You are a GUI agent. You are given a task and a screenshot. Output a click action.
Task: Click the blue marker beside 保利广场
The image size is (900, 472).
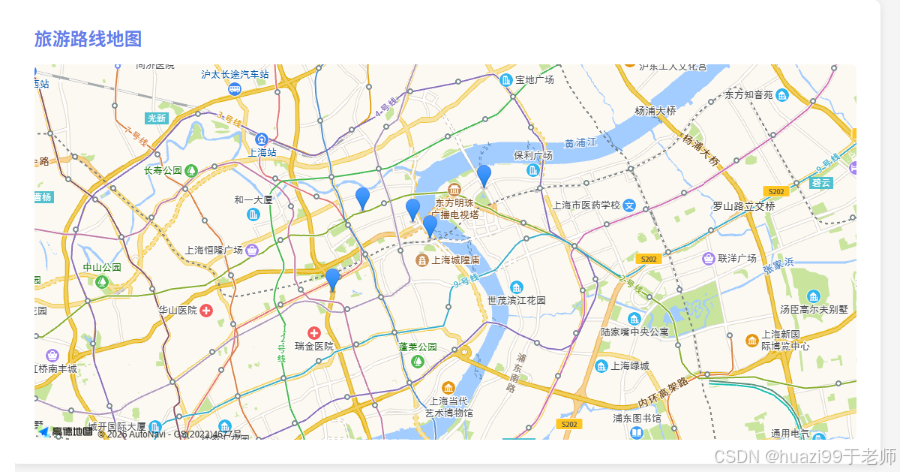[484, 176]
